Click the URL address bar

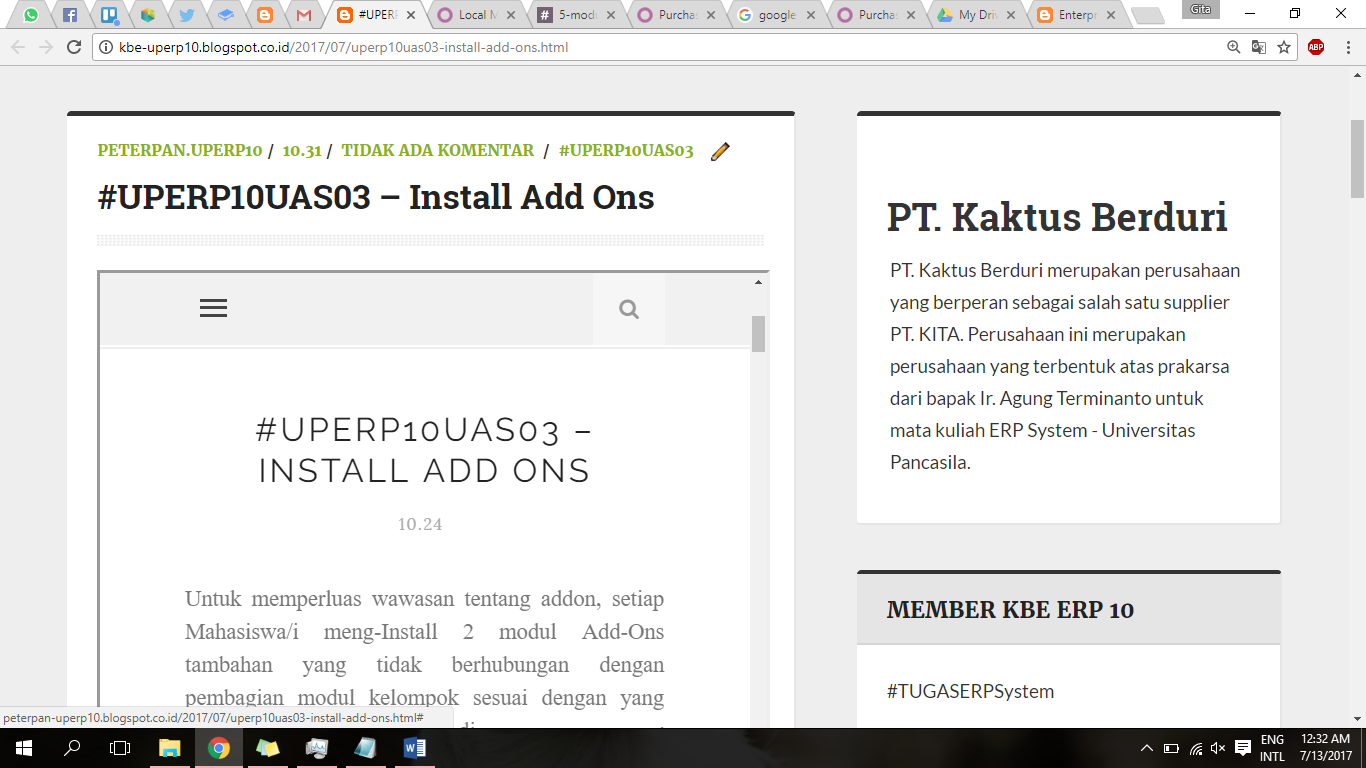[660, 47]
